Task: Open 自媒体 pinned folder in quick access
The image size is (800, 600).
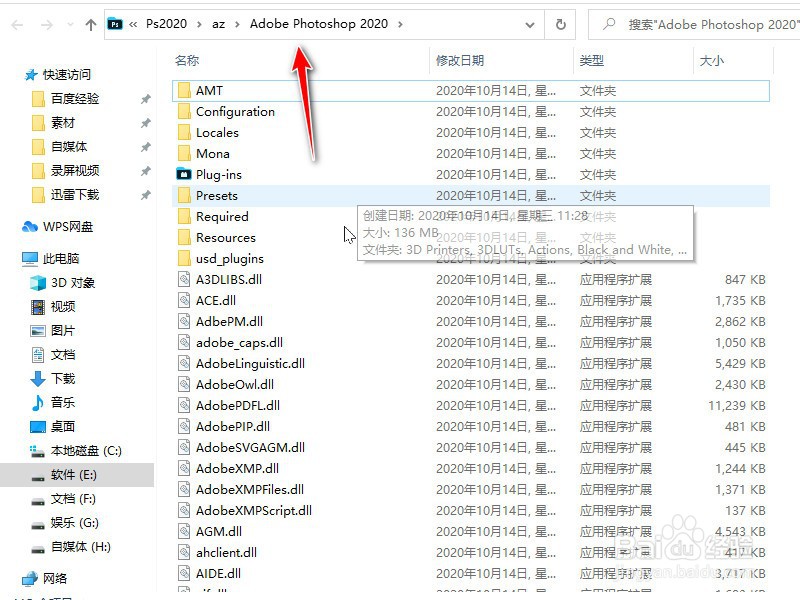Action: pyautogui.click(x=69, y=146)
